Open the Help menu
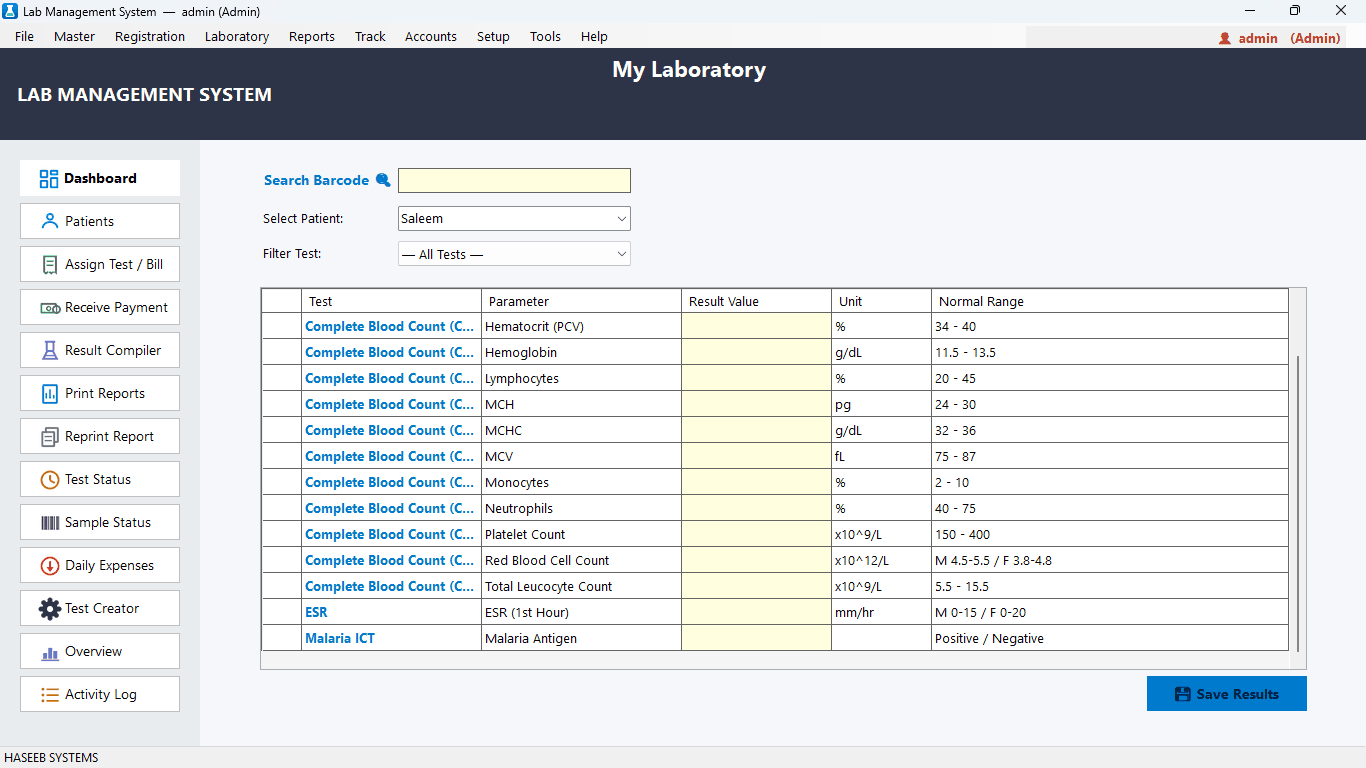This screenshot has width=1366, height=768. click(594, 36)
